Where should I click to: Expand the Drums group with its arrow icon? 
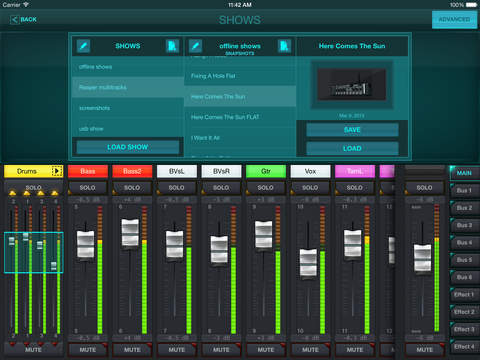coord(57,171)
